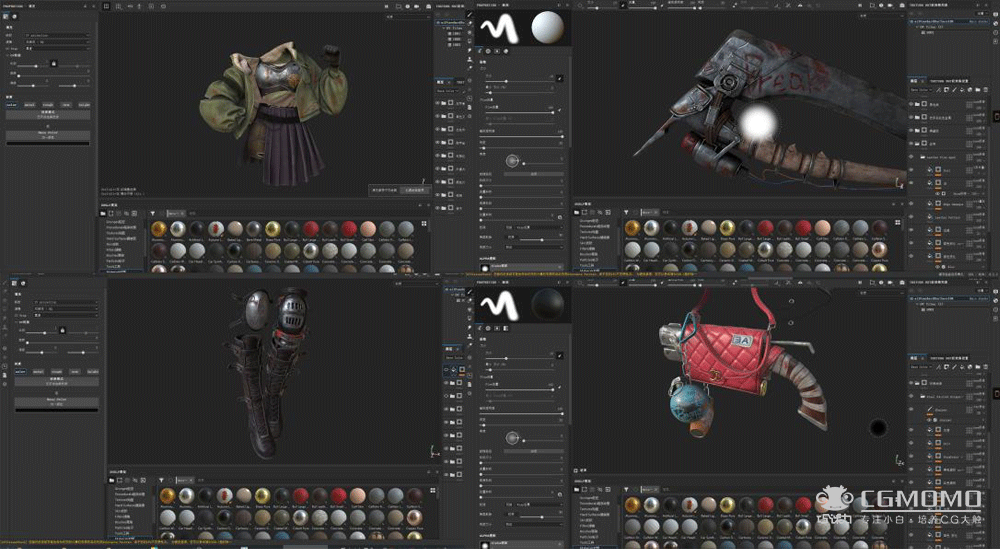Click lower wide button in jacket left panel
This screenshot has width=1000, height=549.
48,135
